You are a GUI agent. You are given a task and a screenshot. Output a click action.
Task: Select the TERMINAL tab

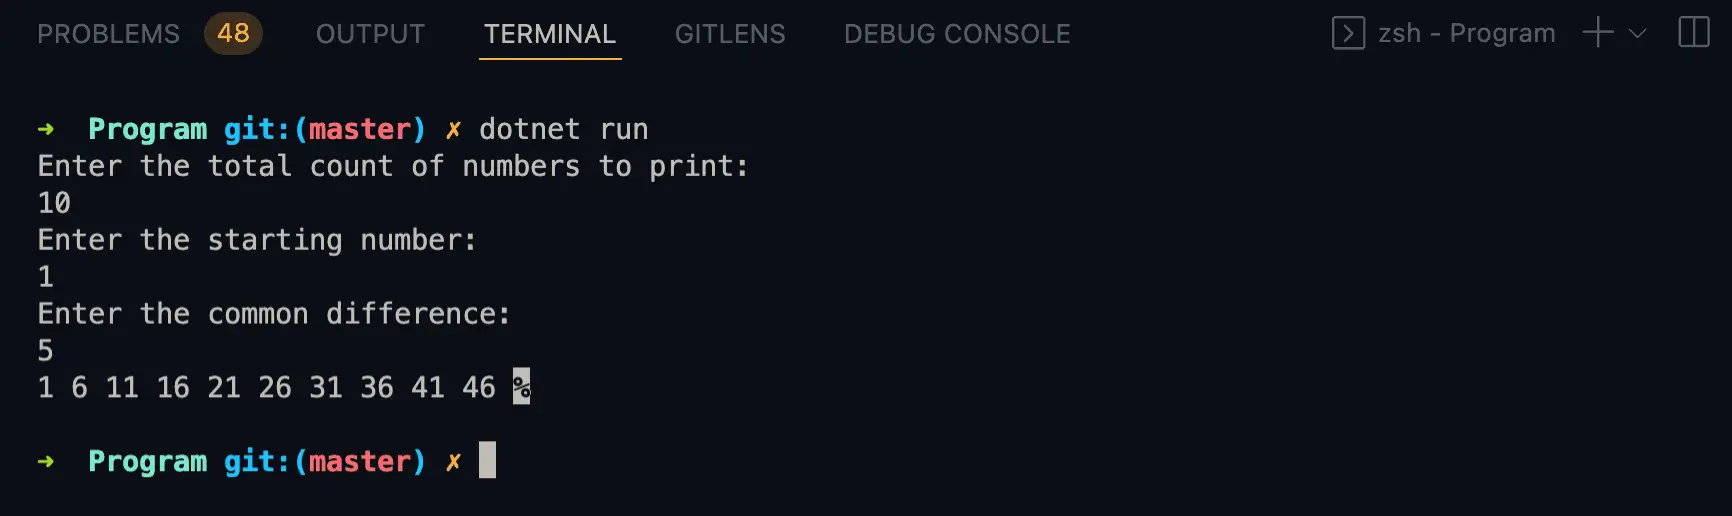550,34
